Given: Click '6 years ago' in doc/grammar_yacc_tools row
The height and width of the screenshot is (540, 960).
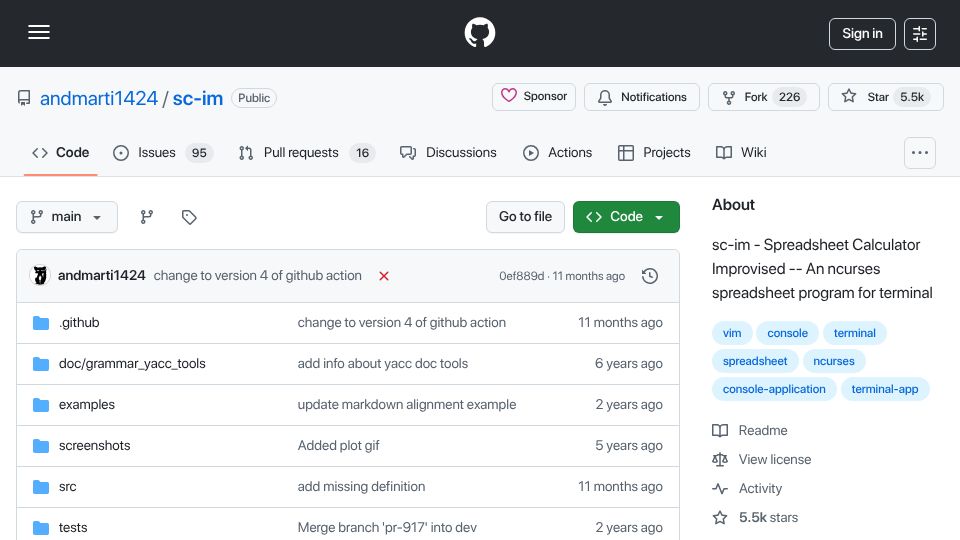Looking at the screenshot, I should (629, 364).
